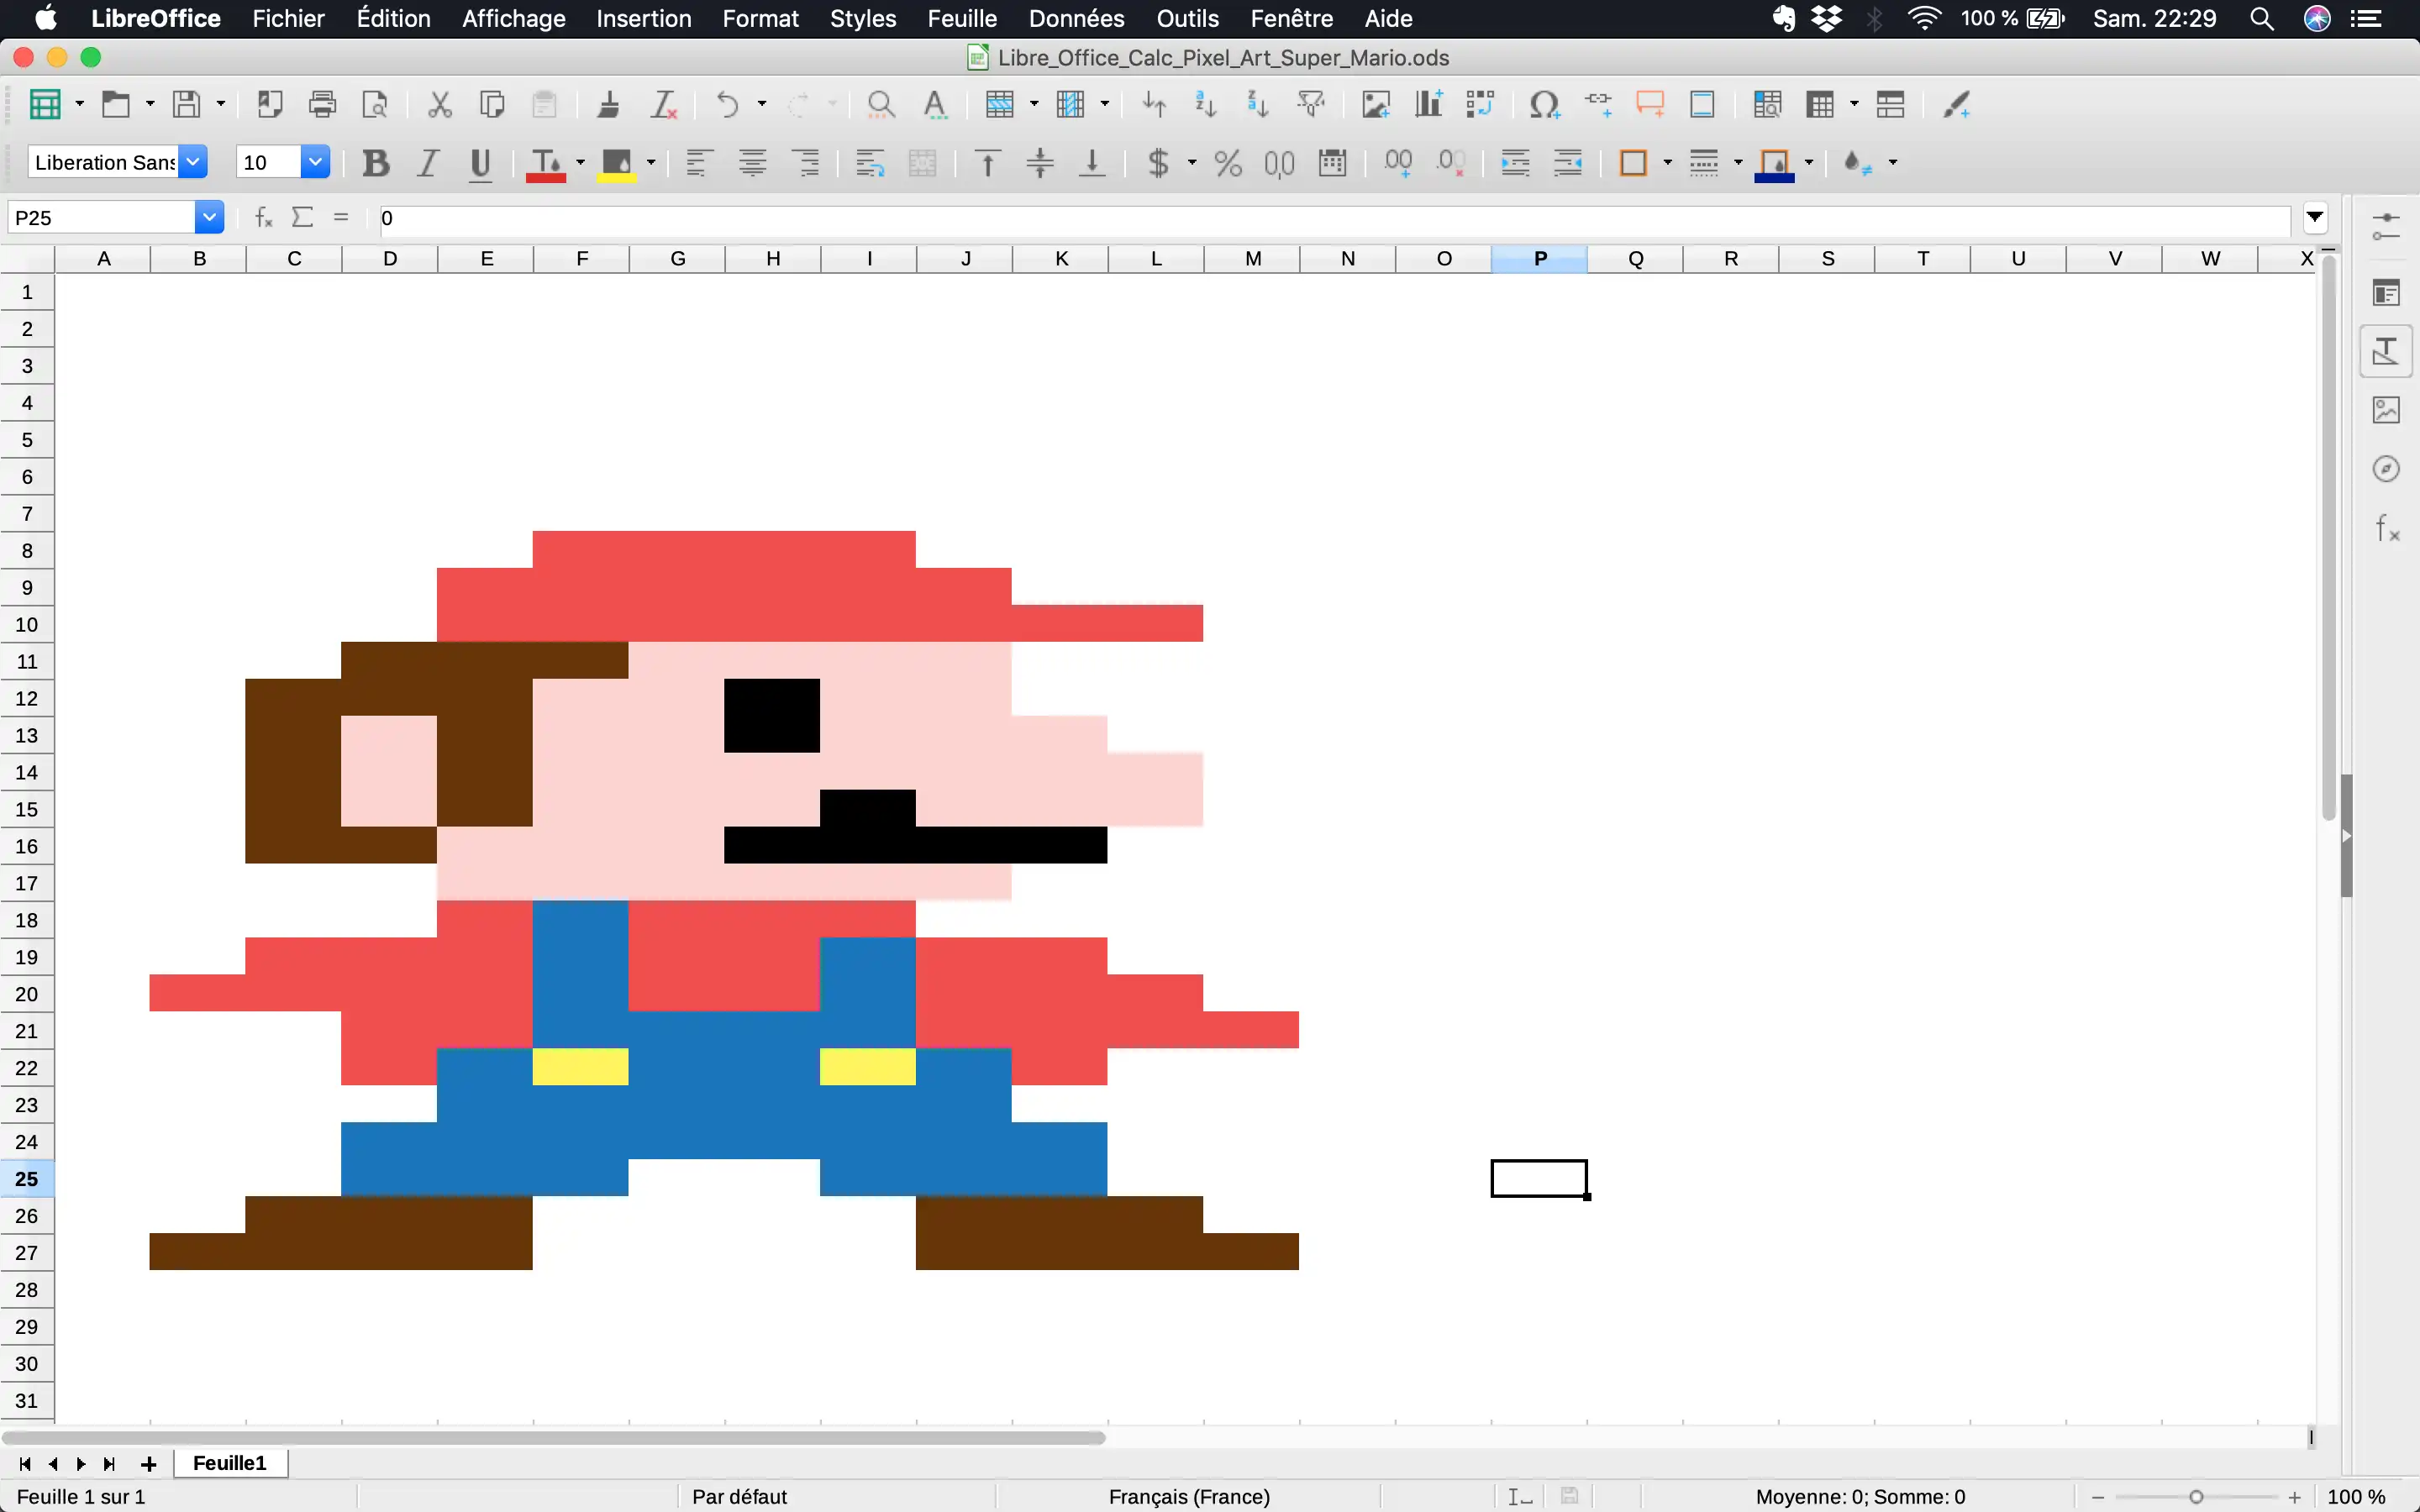The height and width of the screenshot is (1512, 2420).
Task: Click the add new sheet plus button
Action: 149,1464
